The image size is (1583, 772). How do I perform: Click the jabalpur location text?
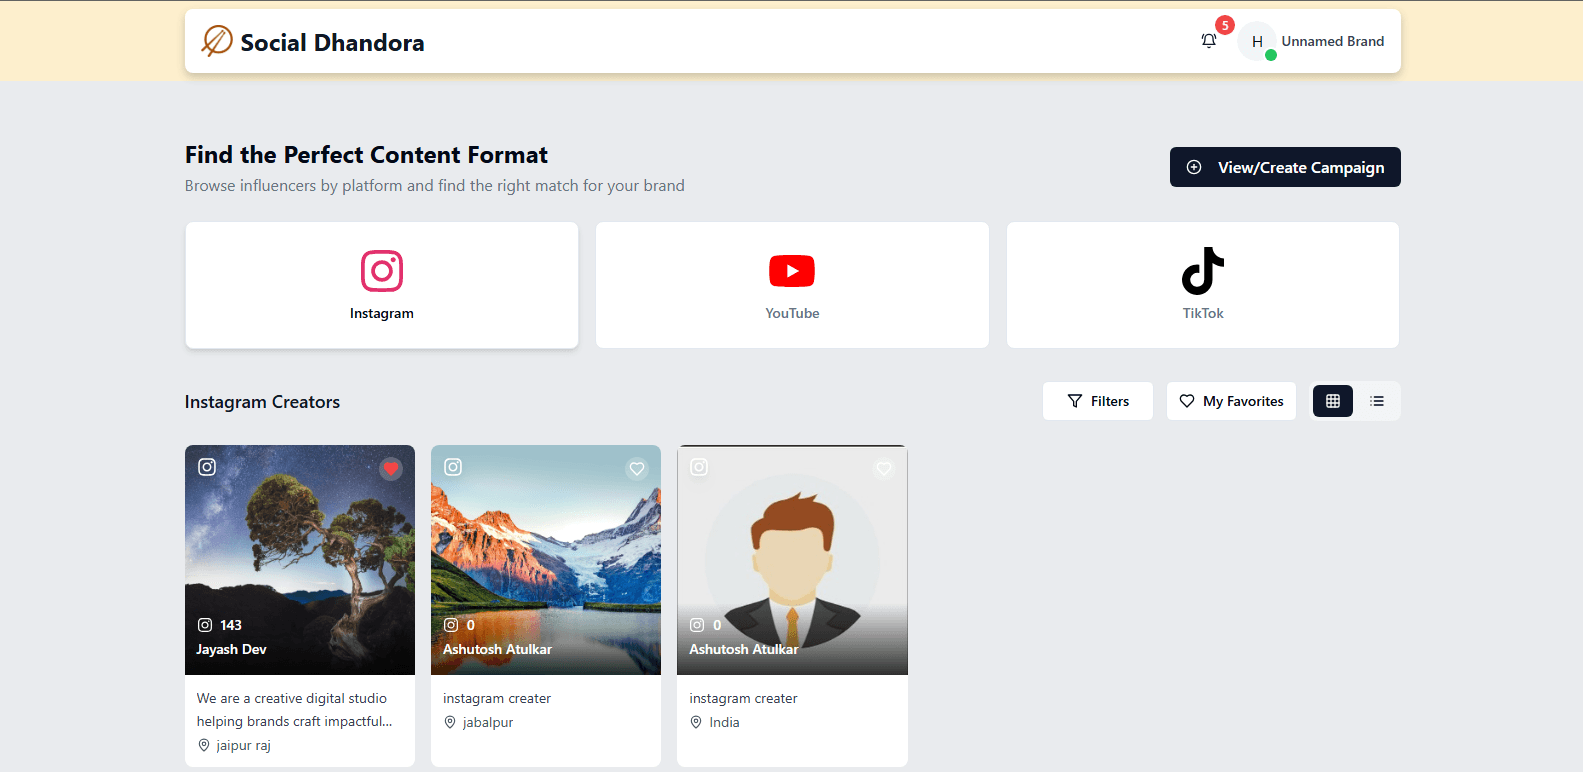(487, 722)
